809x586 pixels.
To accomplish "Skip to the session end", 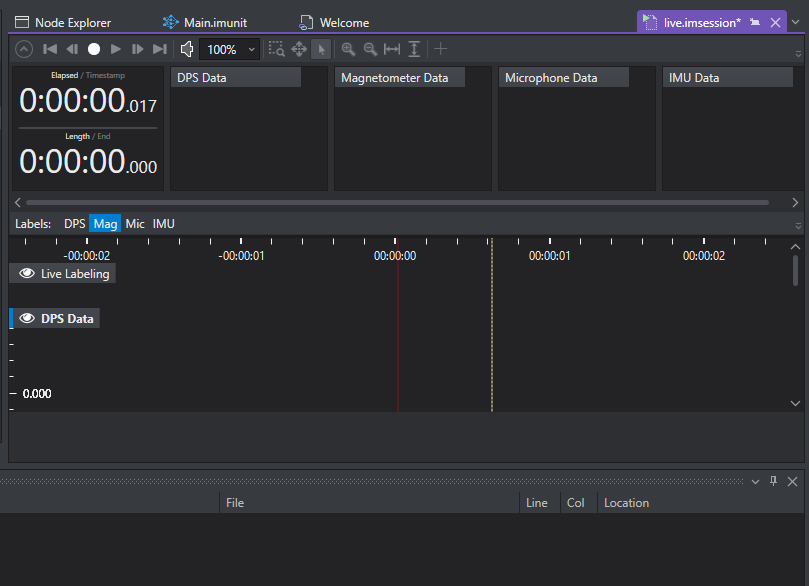I will pos(160,49).
